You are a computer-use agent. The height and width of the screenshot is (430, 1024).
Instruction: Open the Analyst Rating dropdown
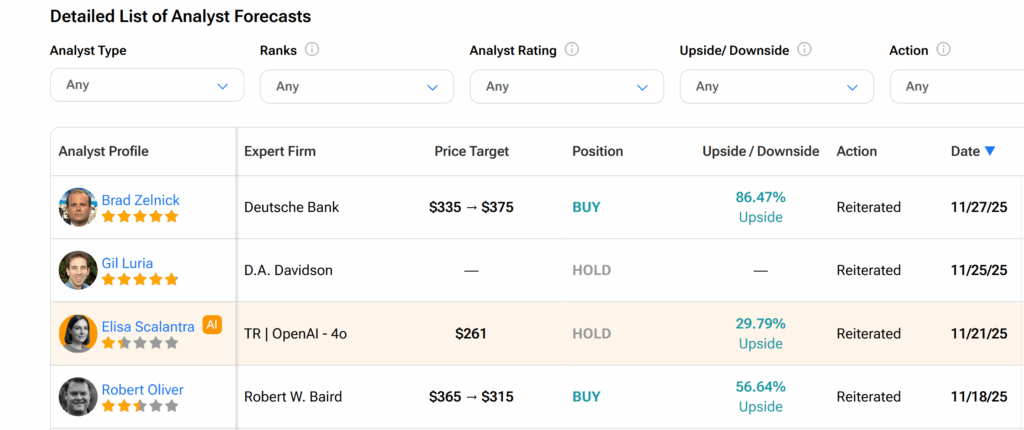click(567, 86)
